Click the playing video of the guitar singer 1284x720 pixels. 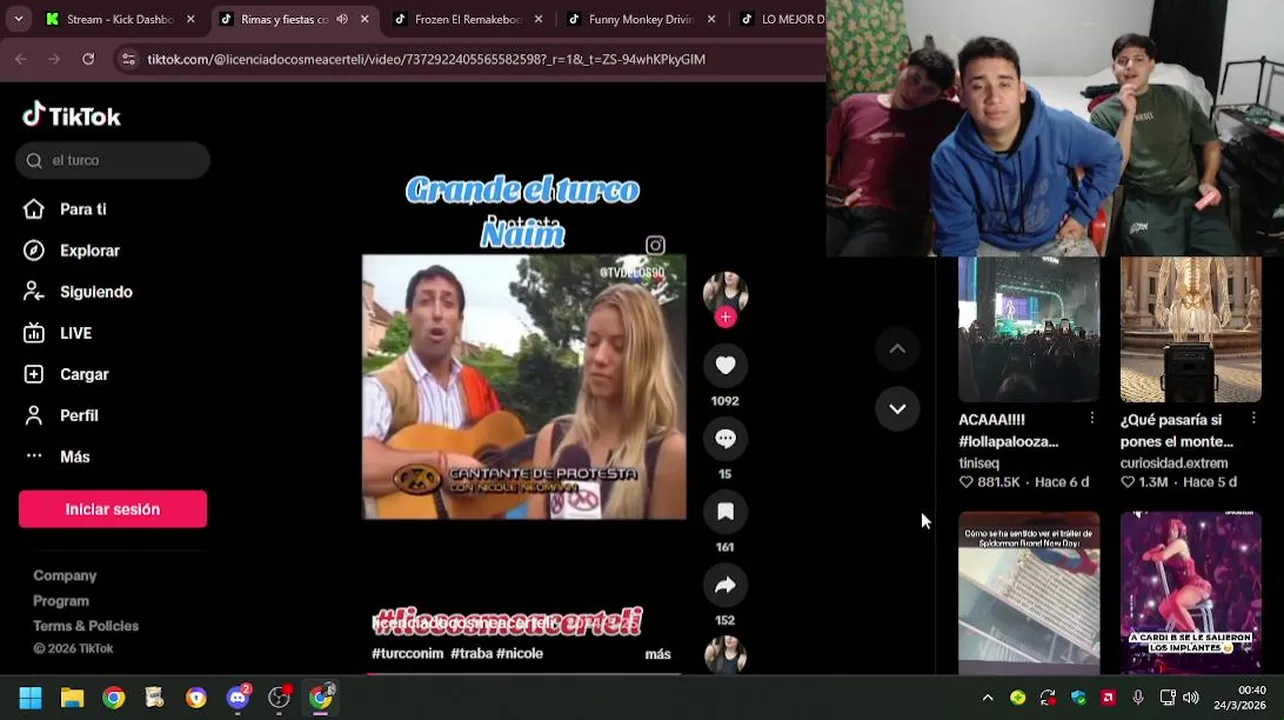(524, 387)
